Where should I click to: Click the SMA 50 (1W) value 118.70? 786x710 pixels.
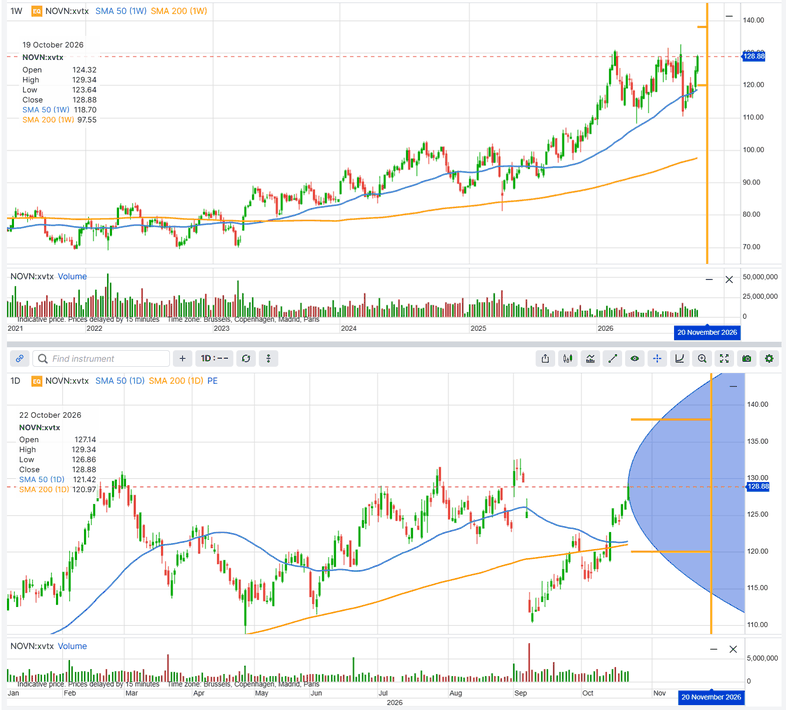click(x=85, y=110)
